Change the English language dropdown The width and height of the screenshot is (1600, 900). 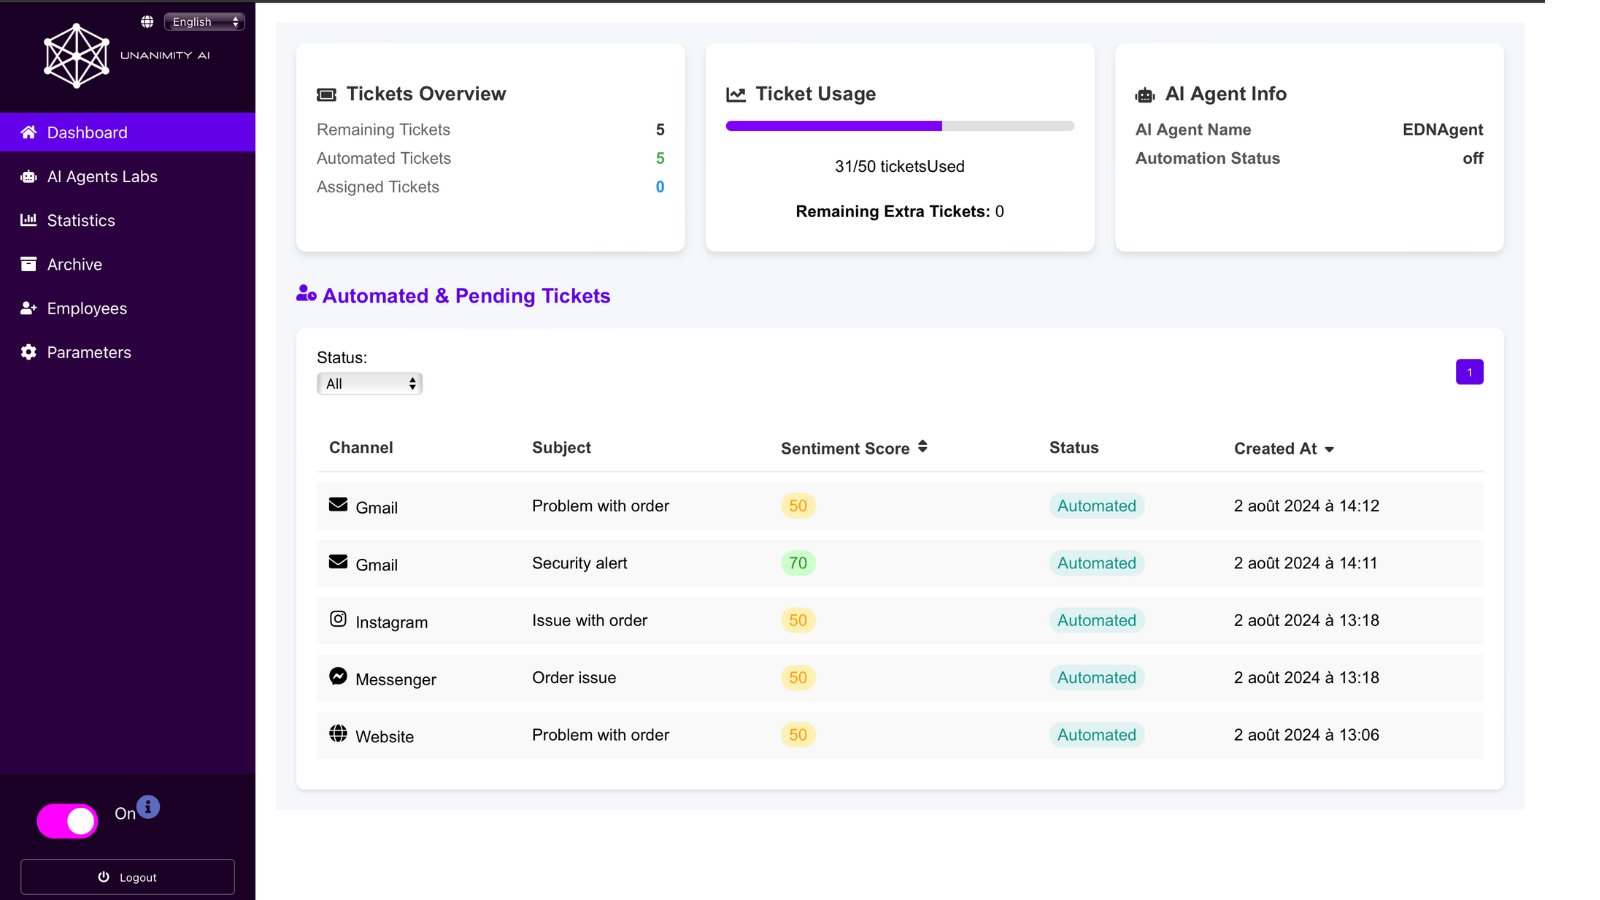point(204,21)
